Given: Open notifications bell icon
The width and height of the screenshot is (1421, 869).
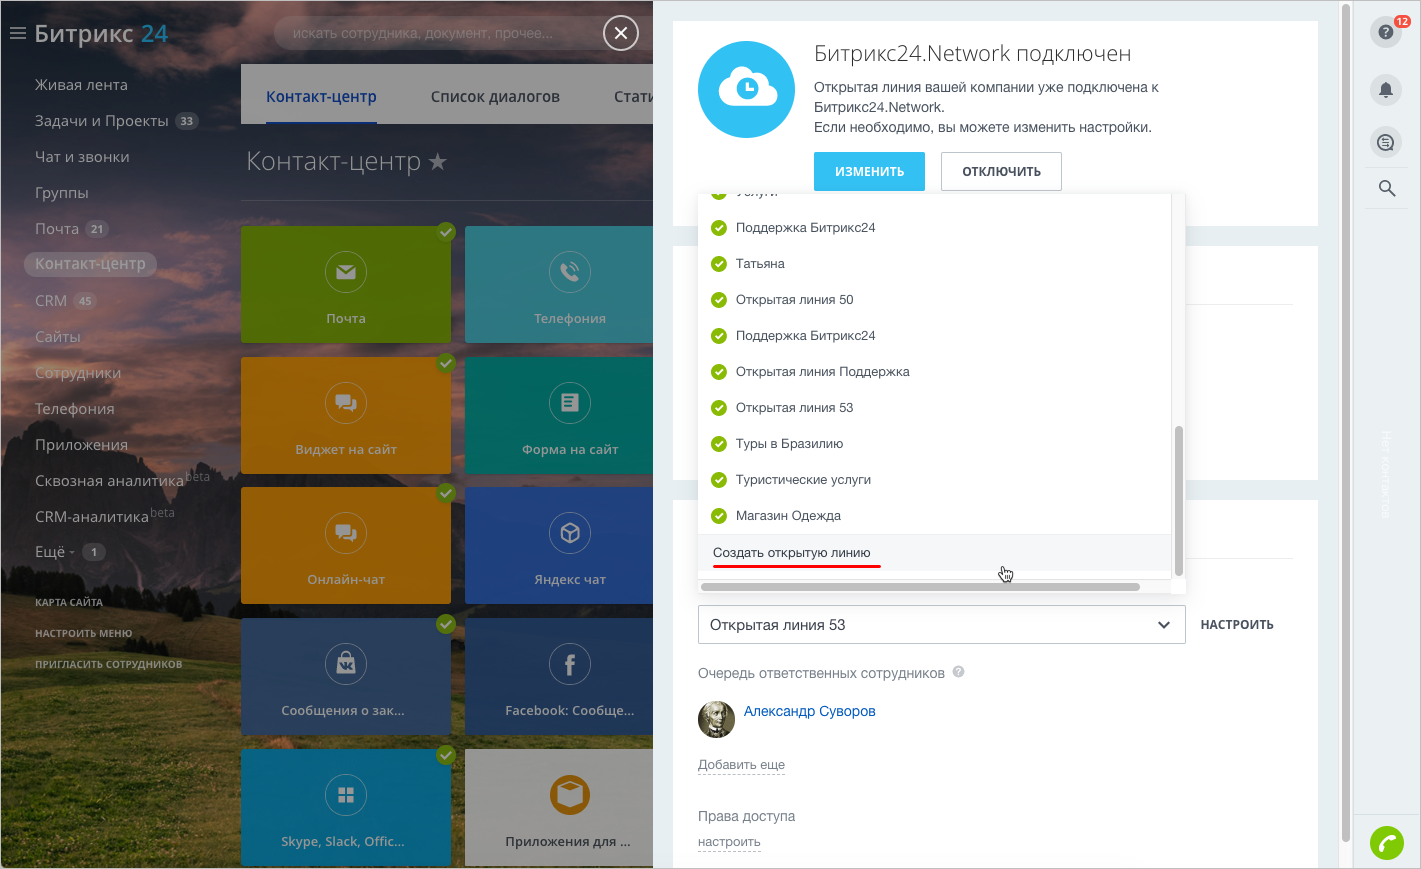Looking at the screenshot, I should (1385, 90).
